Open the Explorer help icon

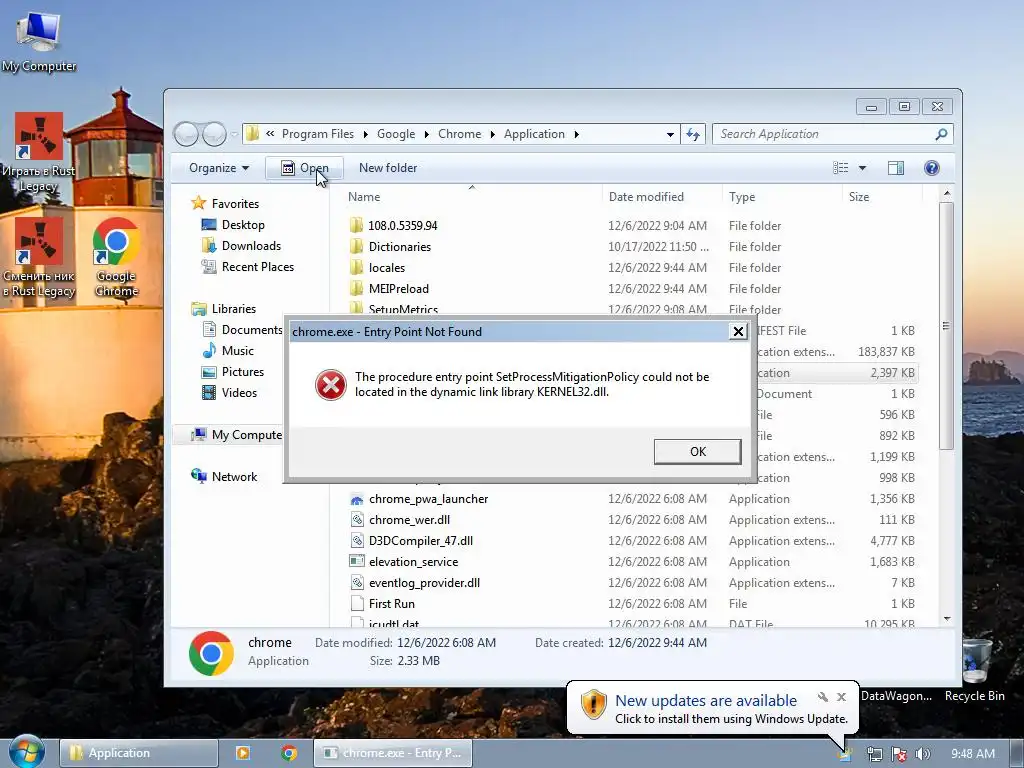pyautogui.click(x=931, y=168)
